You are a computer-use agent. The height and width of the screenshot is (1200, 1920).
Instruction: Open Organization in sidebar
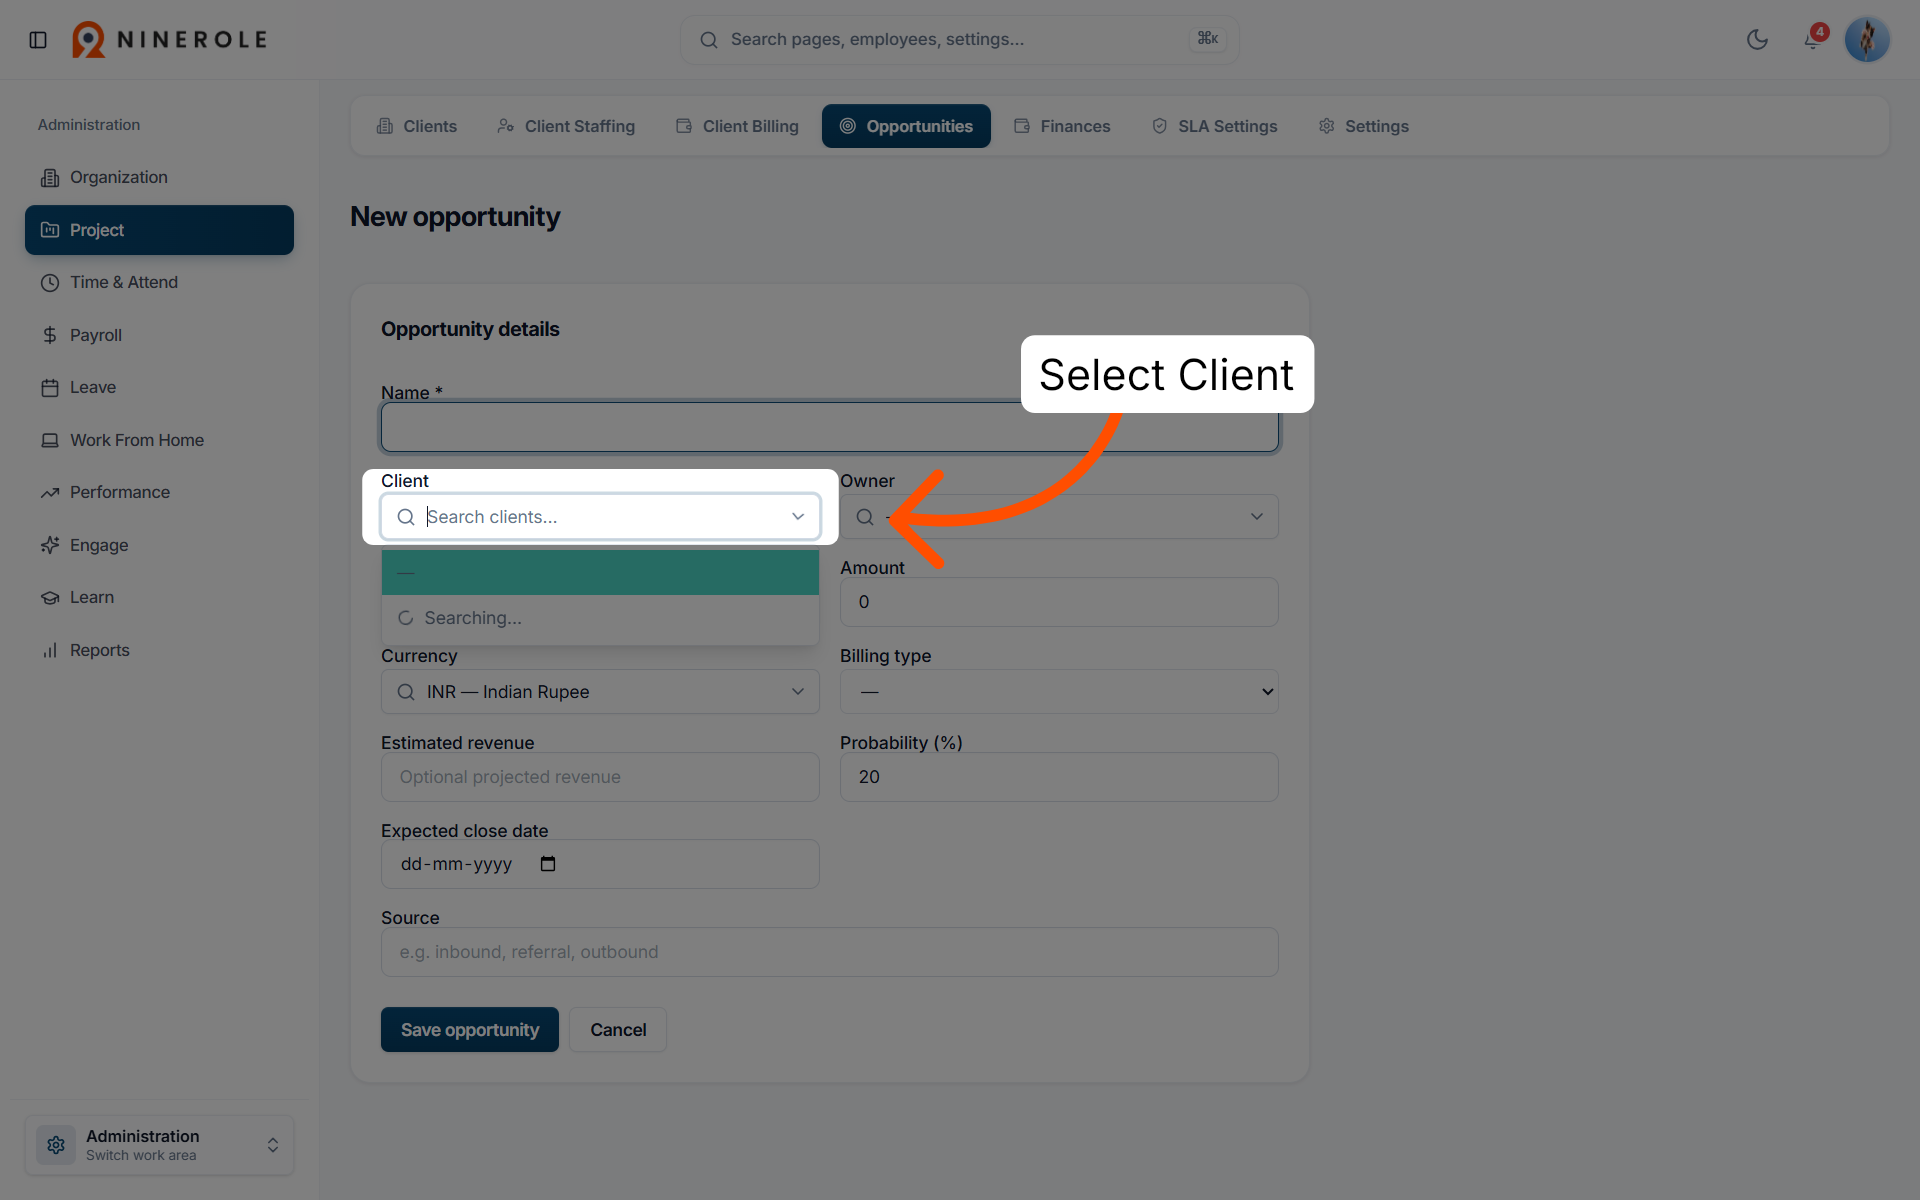(159, 177)
